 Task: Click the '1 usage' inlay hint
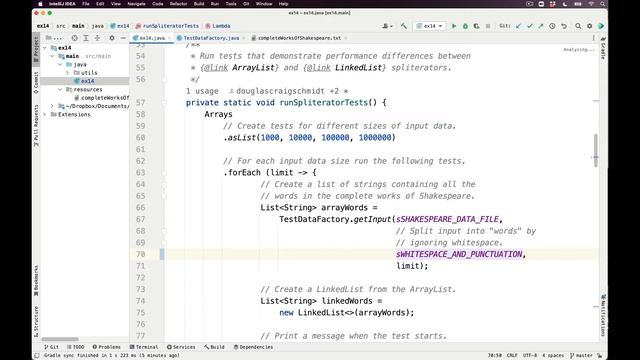click(202, 91)
